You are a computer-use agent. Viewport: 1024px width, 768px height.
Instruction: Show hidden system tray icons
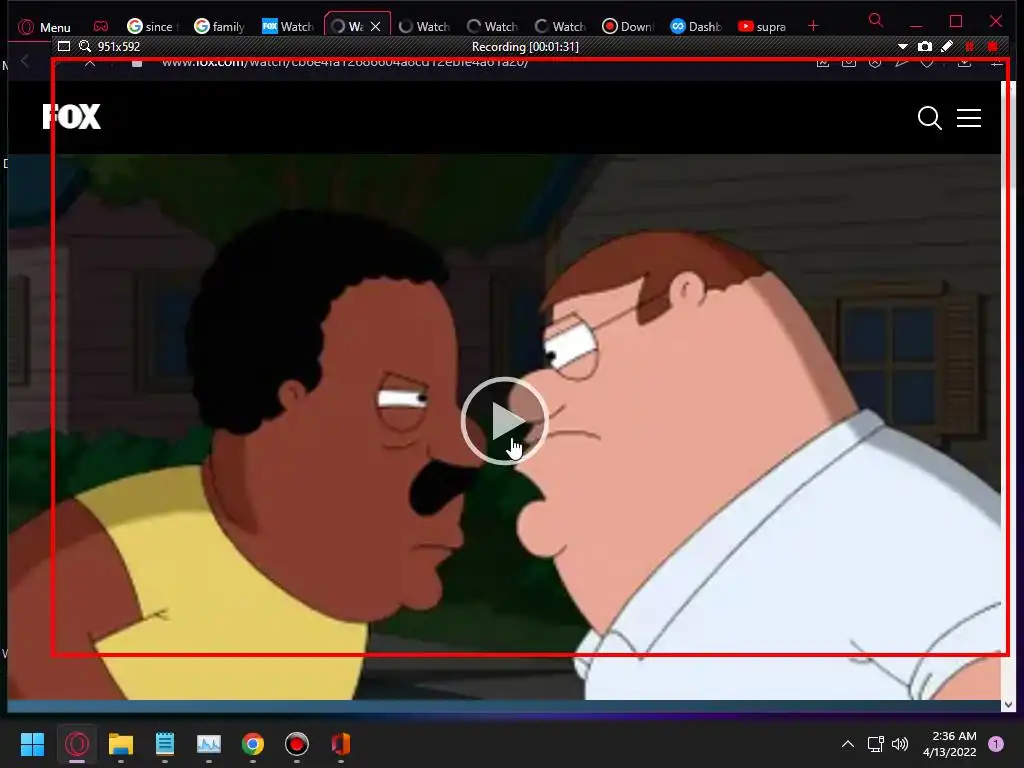[x=848, y=744]
